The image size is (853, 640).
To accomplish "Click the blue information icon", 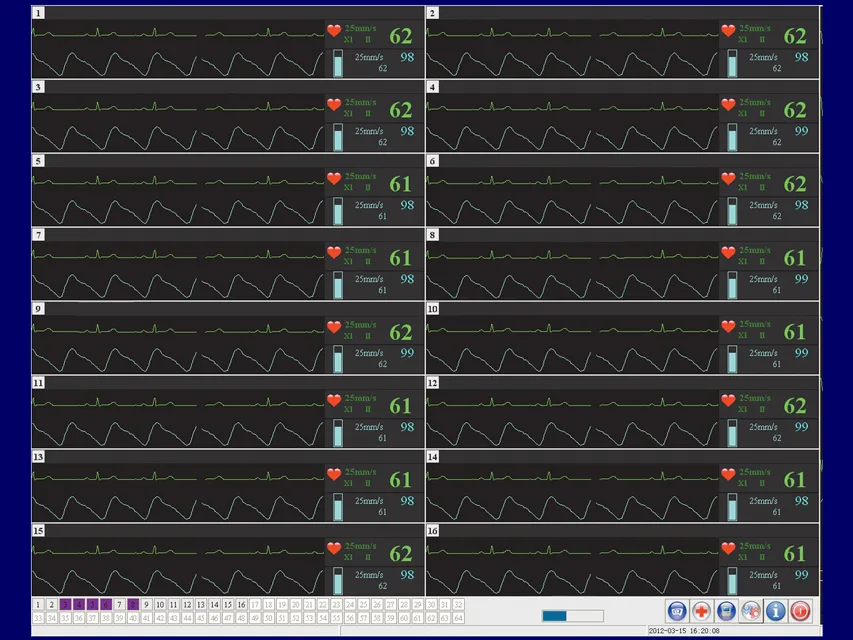I will tap(775, 611).
